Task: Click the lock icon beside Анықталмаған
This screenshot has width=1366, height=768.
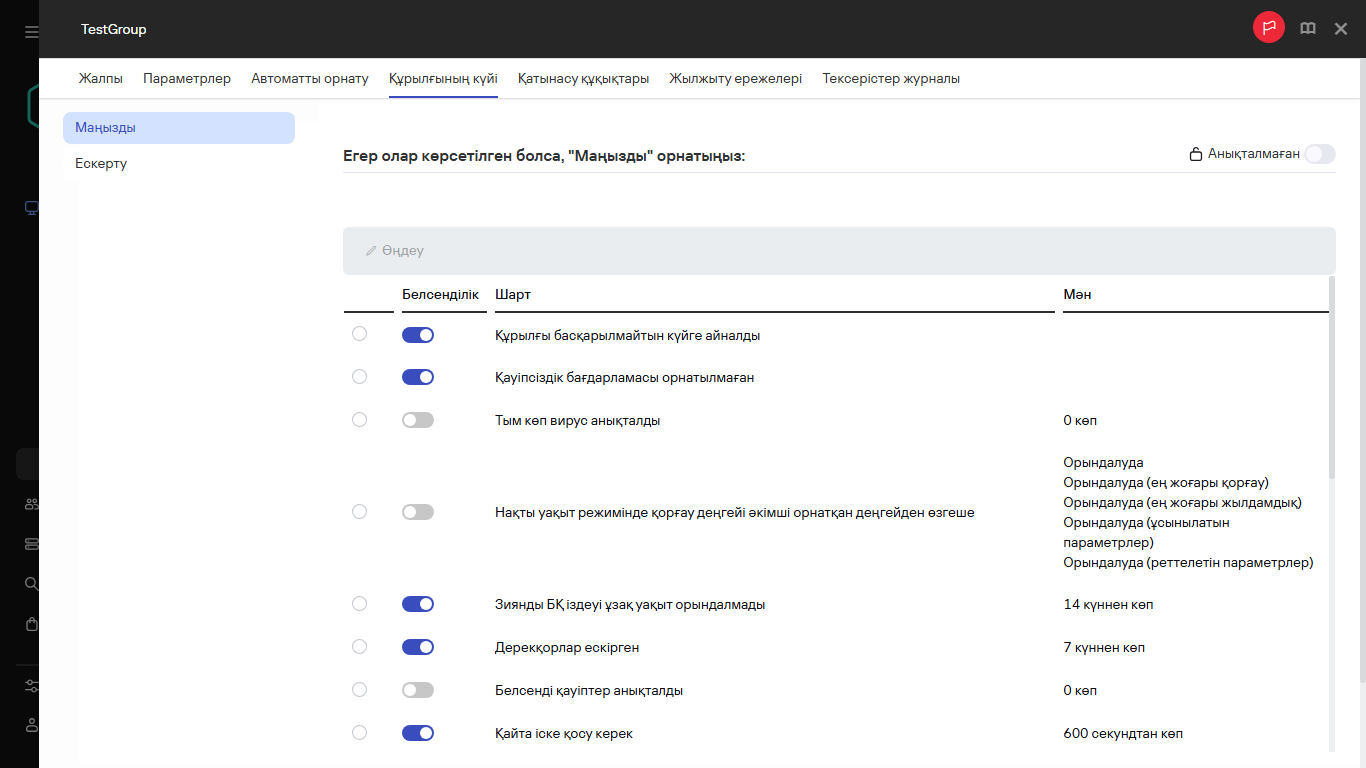Action: [1194, 154]
